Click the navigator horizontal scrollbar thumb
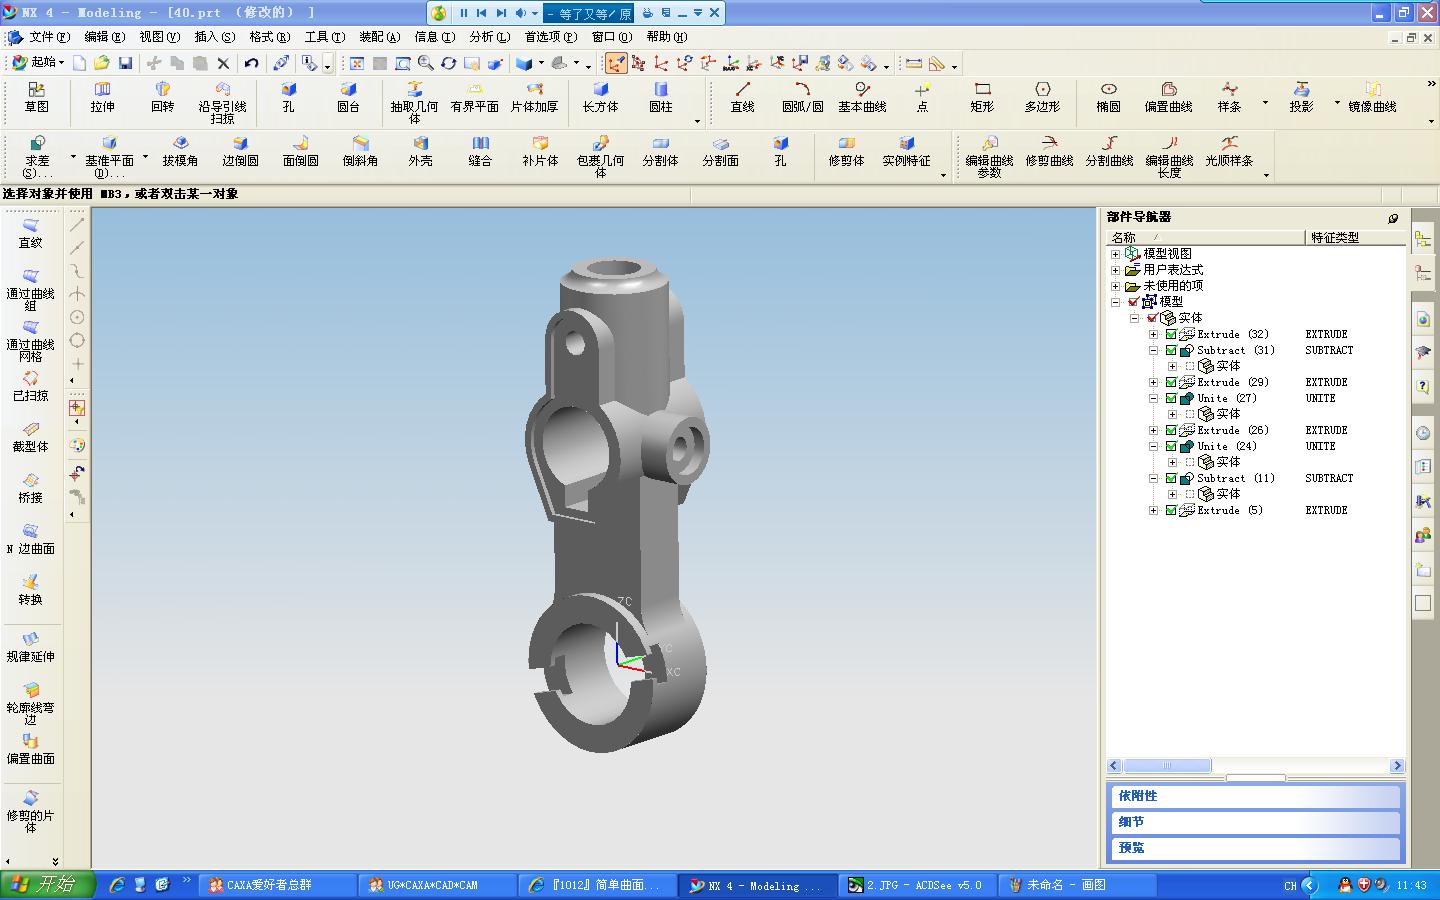The height and width of the screenshot is (900, 1440). [x=1167, y=765]
